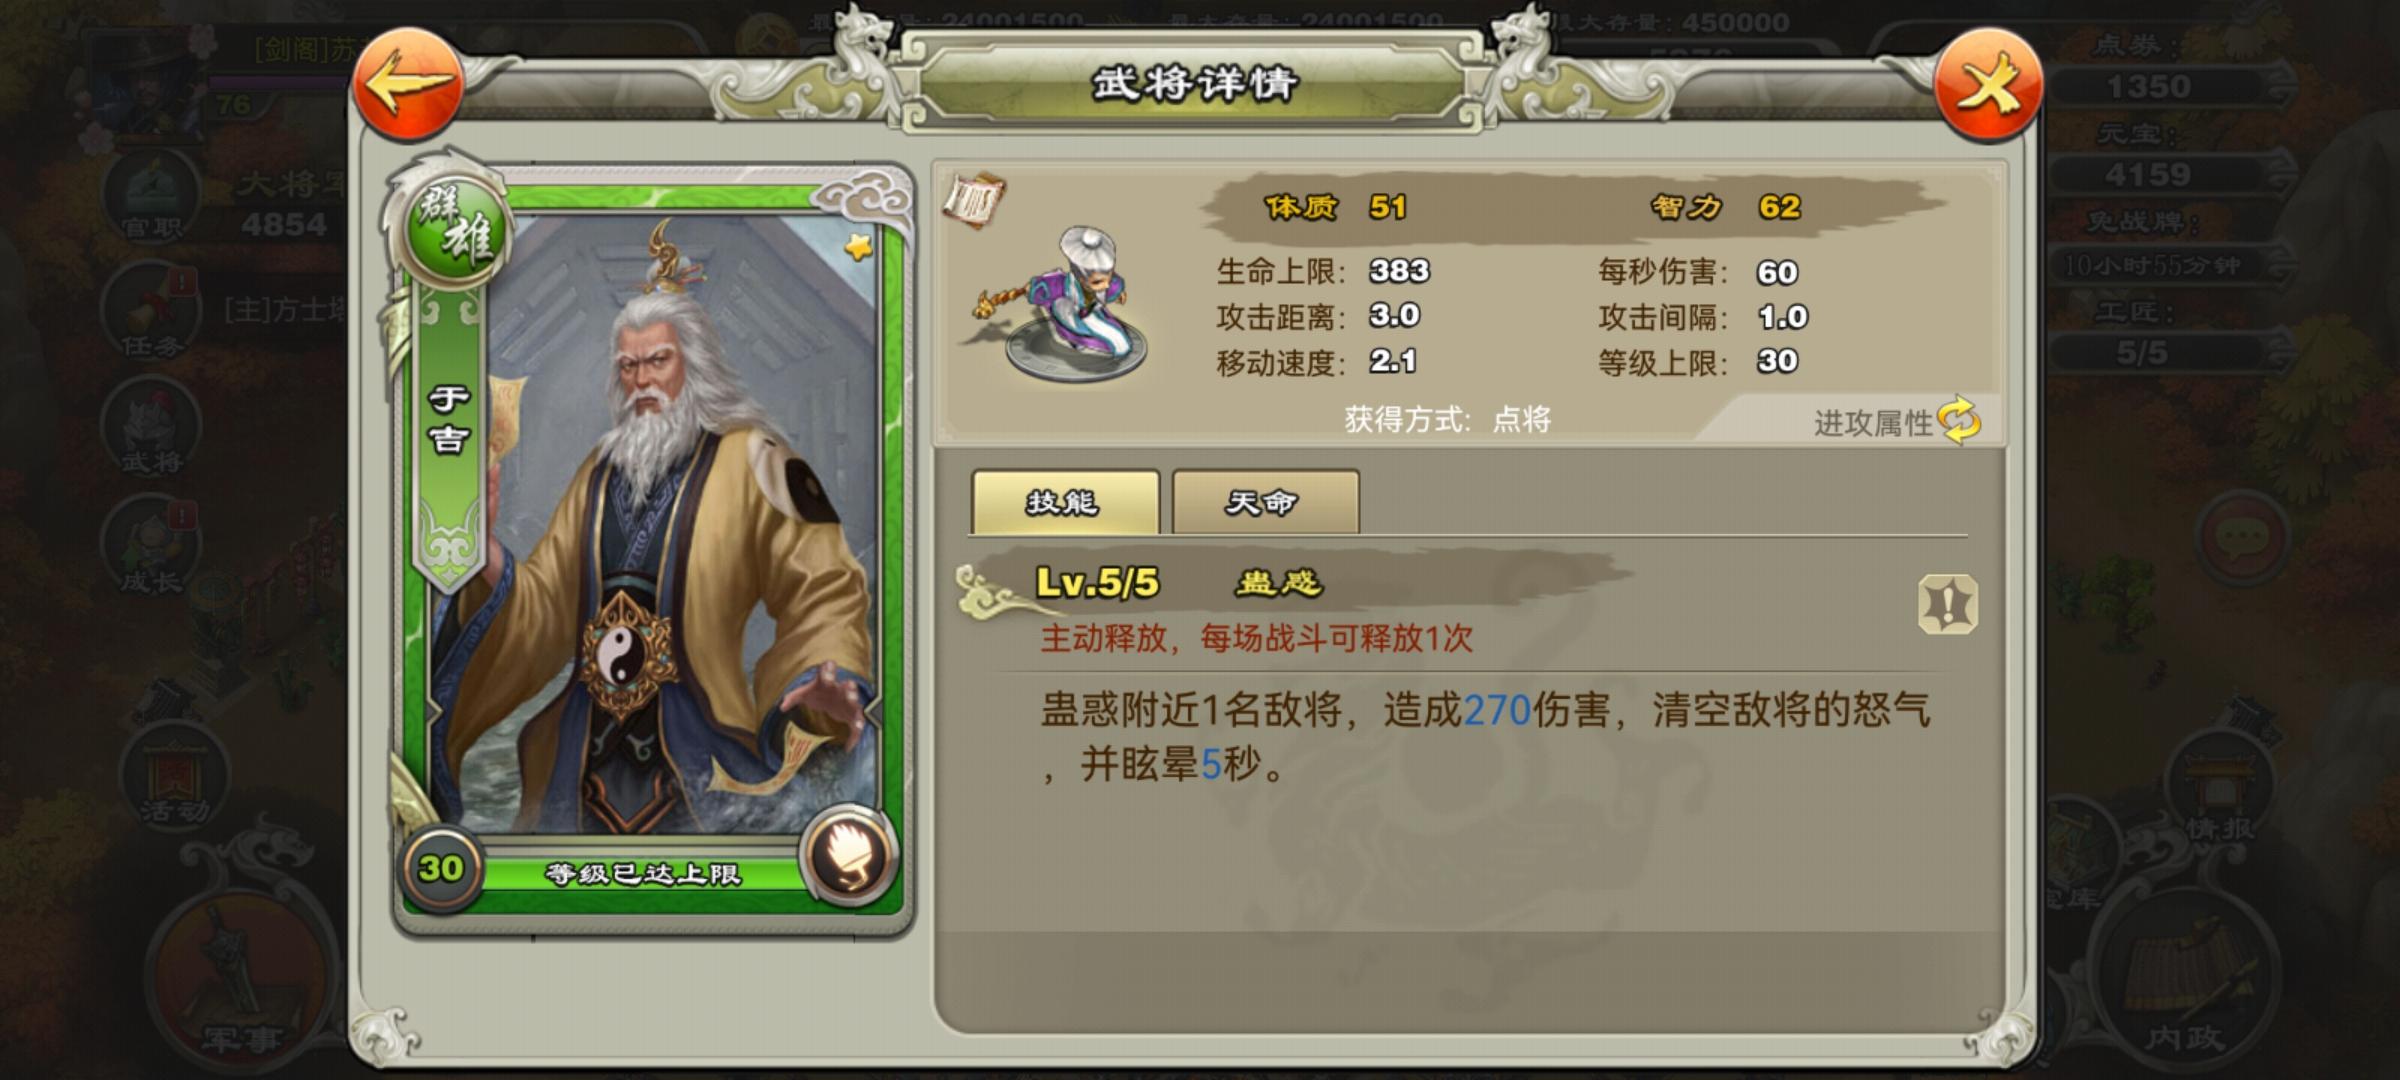The image size is (2400, 1080).
Task: Click the gold star on card
Action: pyautogui.click(x=858, y=246)
